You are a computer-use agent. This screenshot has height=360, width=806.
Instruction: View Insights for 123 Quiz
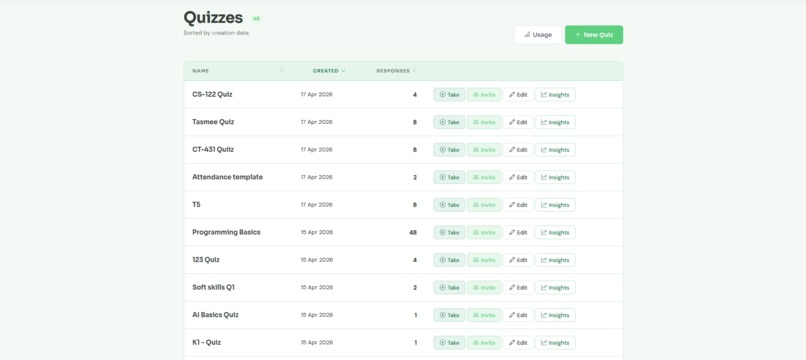pyautogui.click(x=555, y=260)
